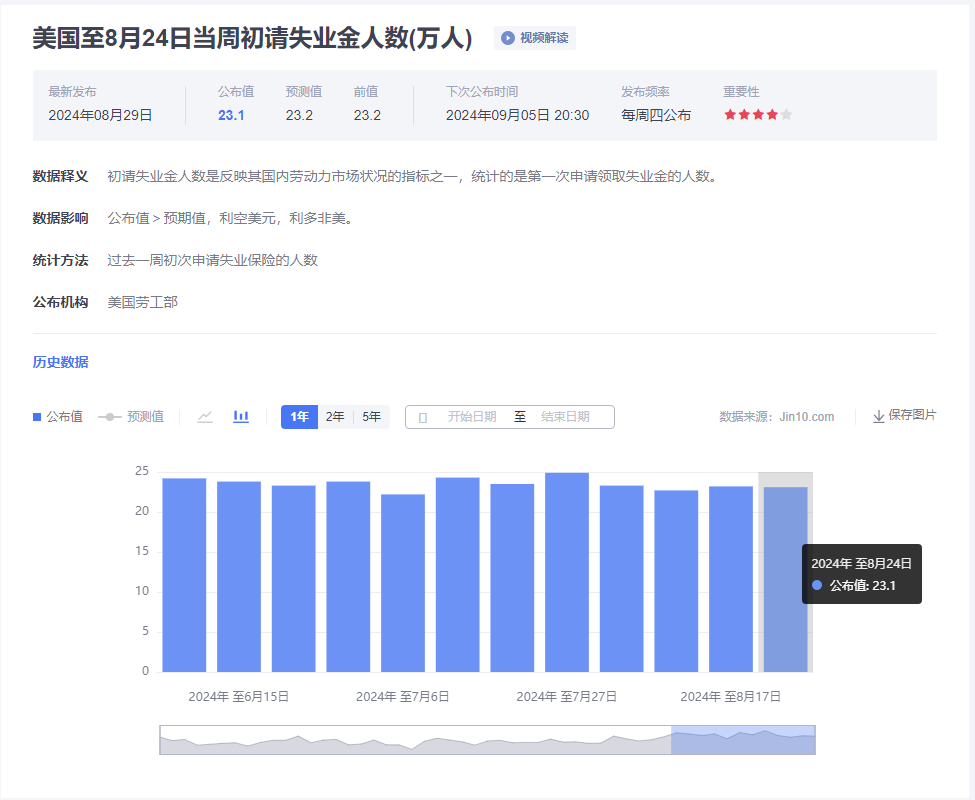This screenshot has width=975, height=800.
Task: Switch to line chart view
Action: (x=205, y=417)
